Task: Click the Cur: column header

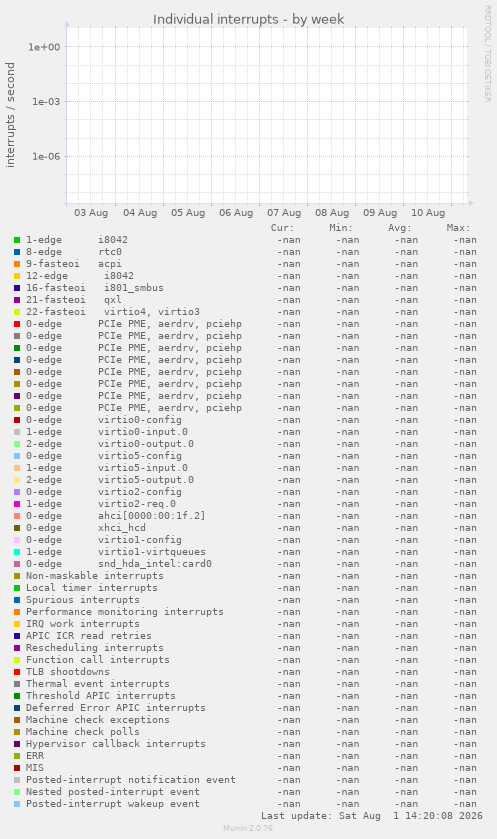Action: click(x=282, y=228)
